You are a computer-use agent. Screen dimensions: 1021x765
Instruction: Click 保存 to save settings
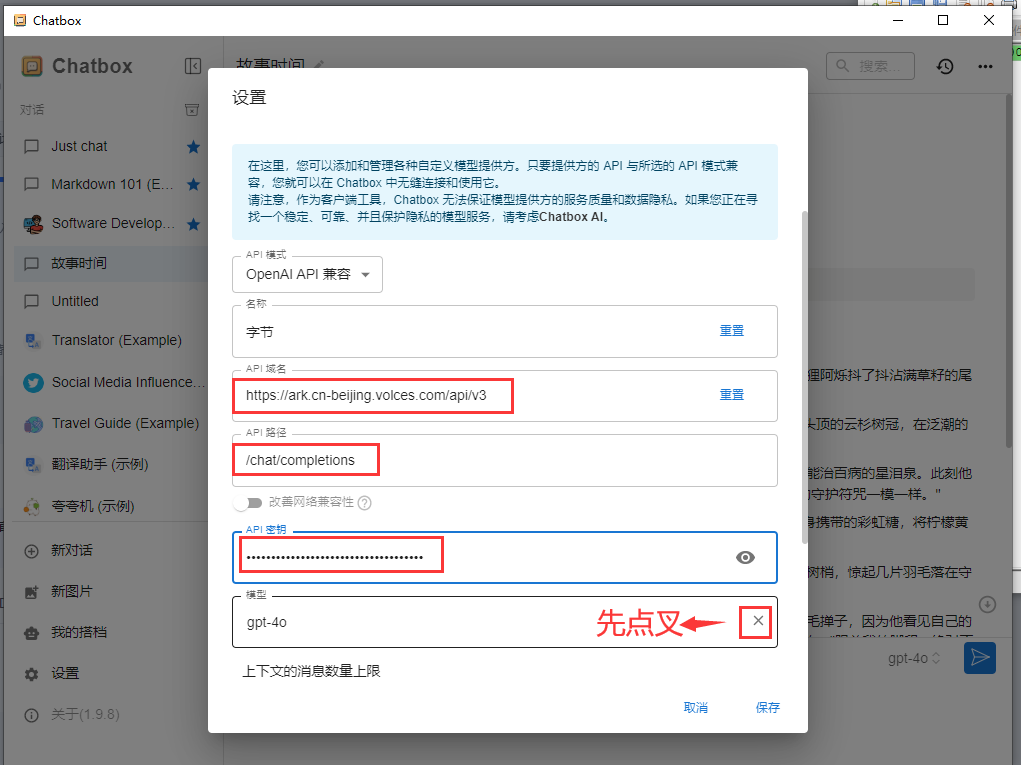point(768,708)
